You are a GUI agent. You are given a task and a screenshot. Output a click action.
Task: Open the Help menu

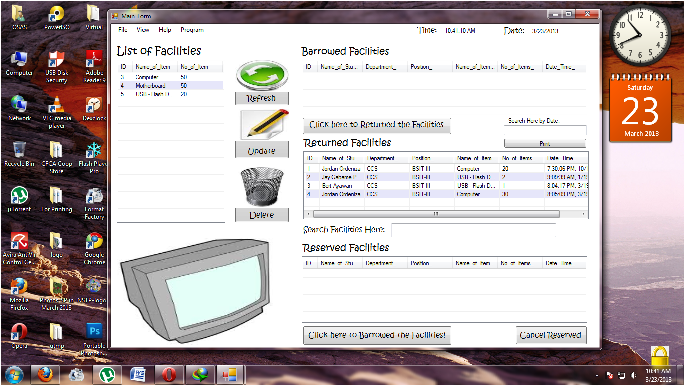(x=164, y=30)
